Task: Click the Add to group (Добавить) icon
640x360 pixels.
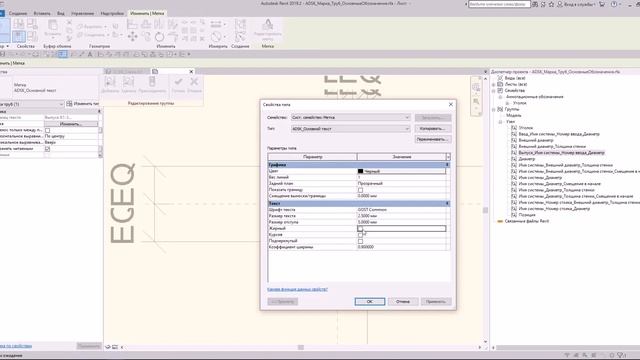Action: point(110,82)
